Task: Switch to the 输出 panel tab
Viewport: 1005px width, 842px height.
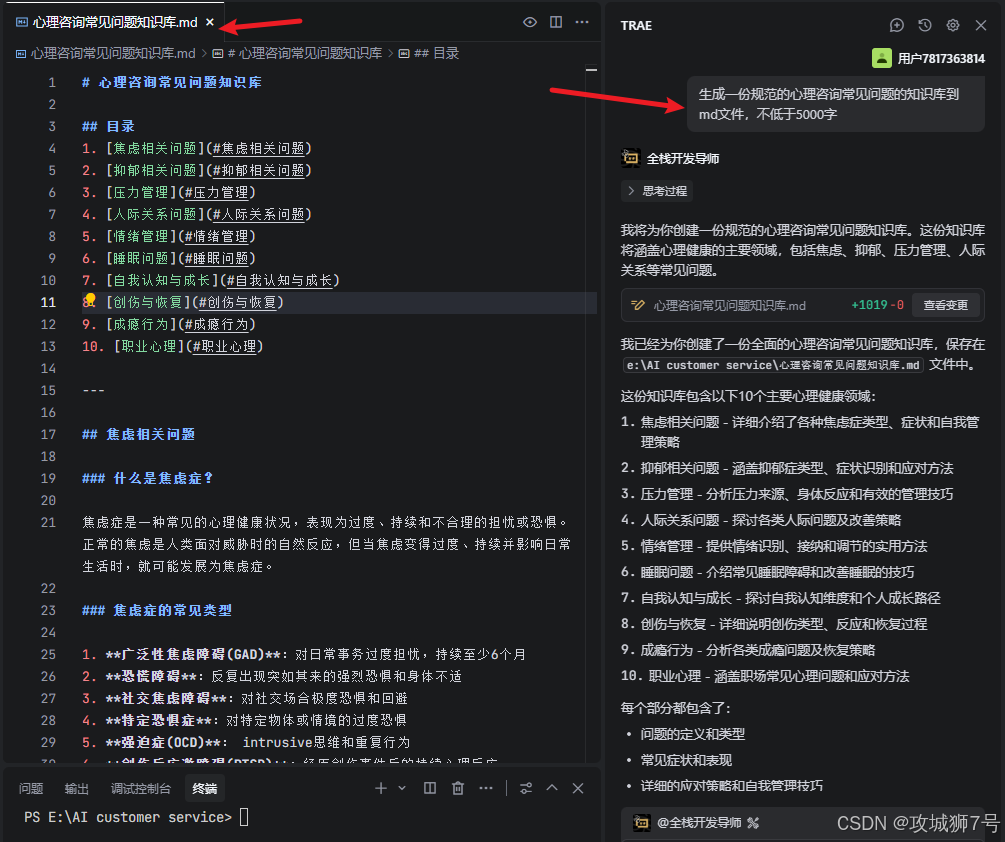Action: [x=76, y=789]
